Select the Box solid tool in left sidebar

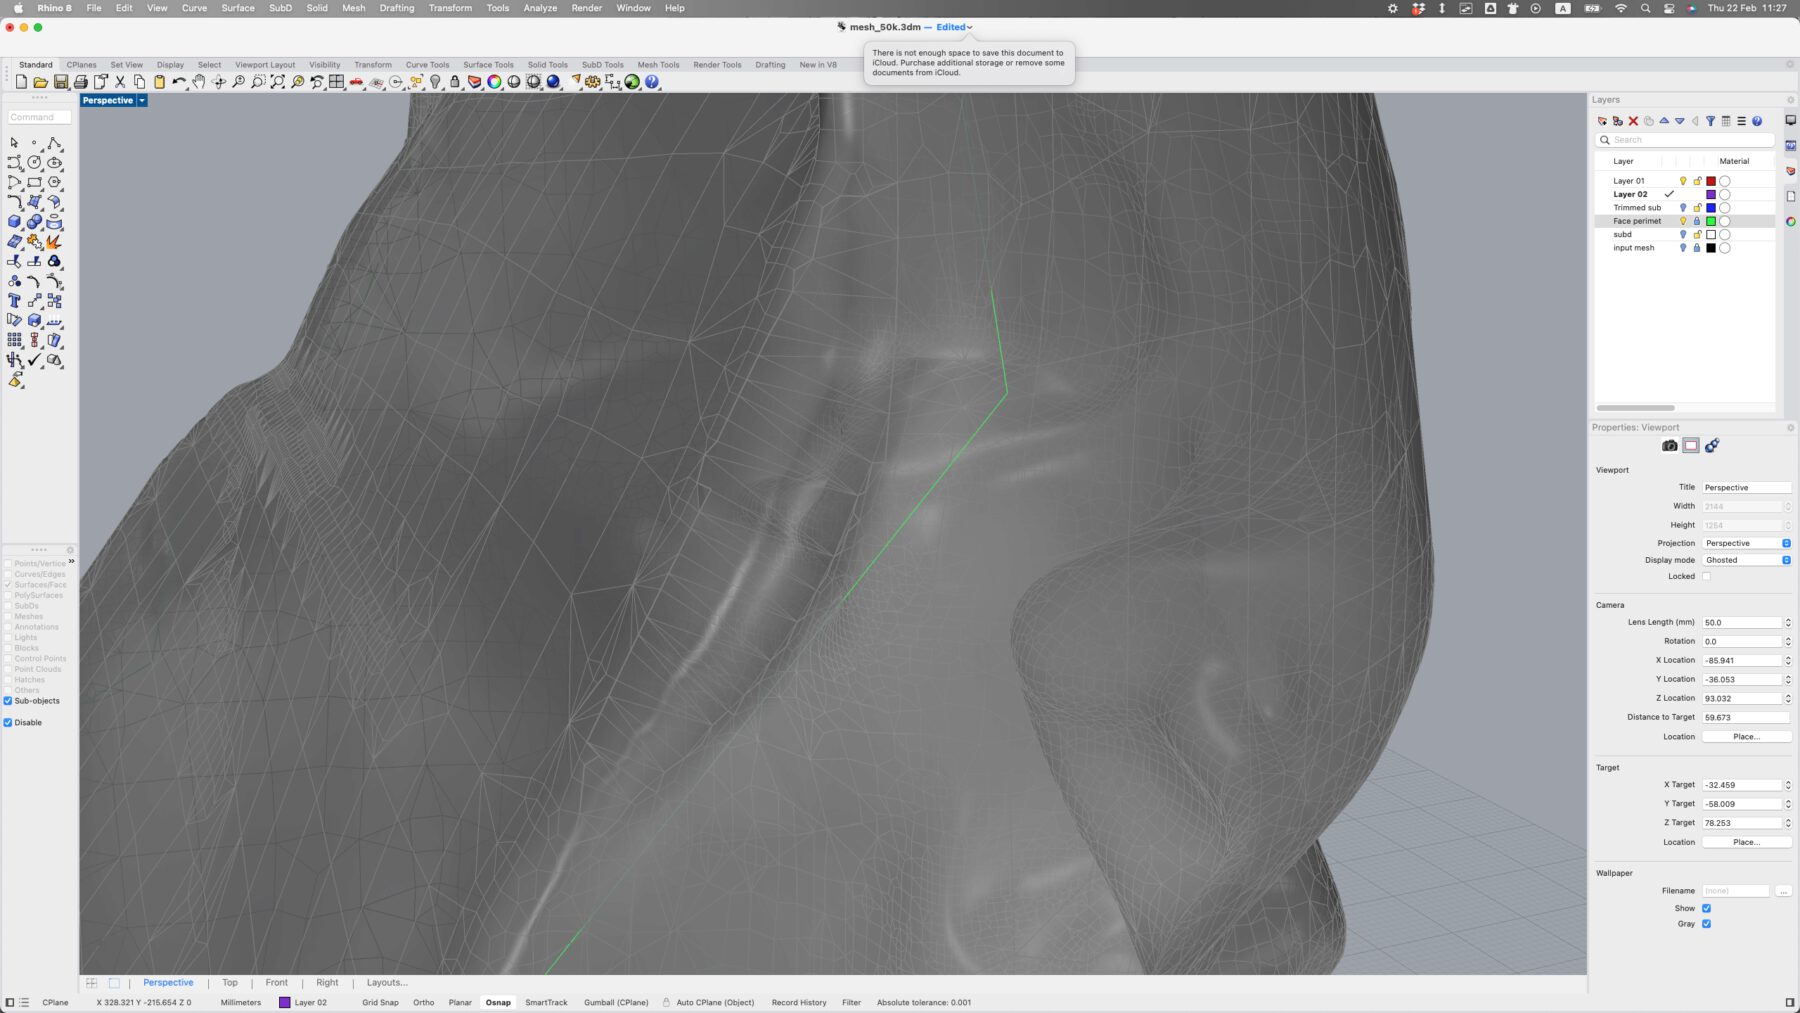coord(14,222)
